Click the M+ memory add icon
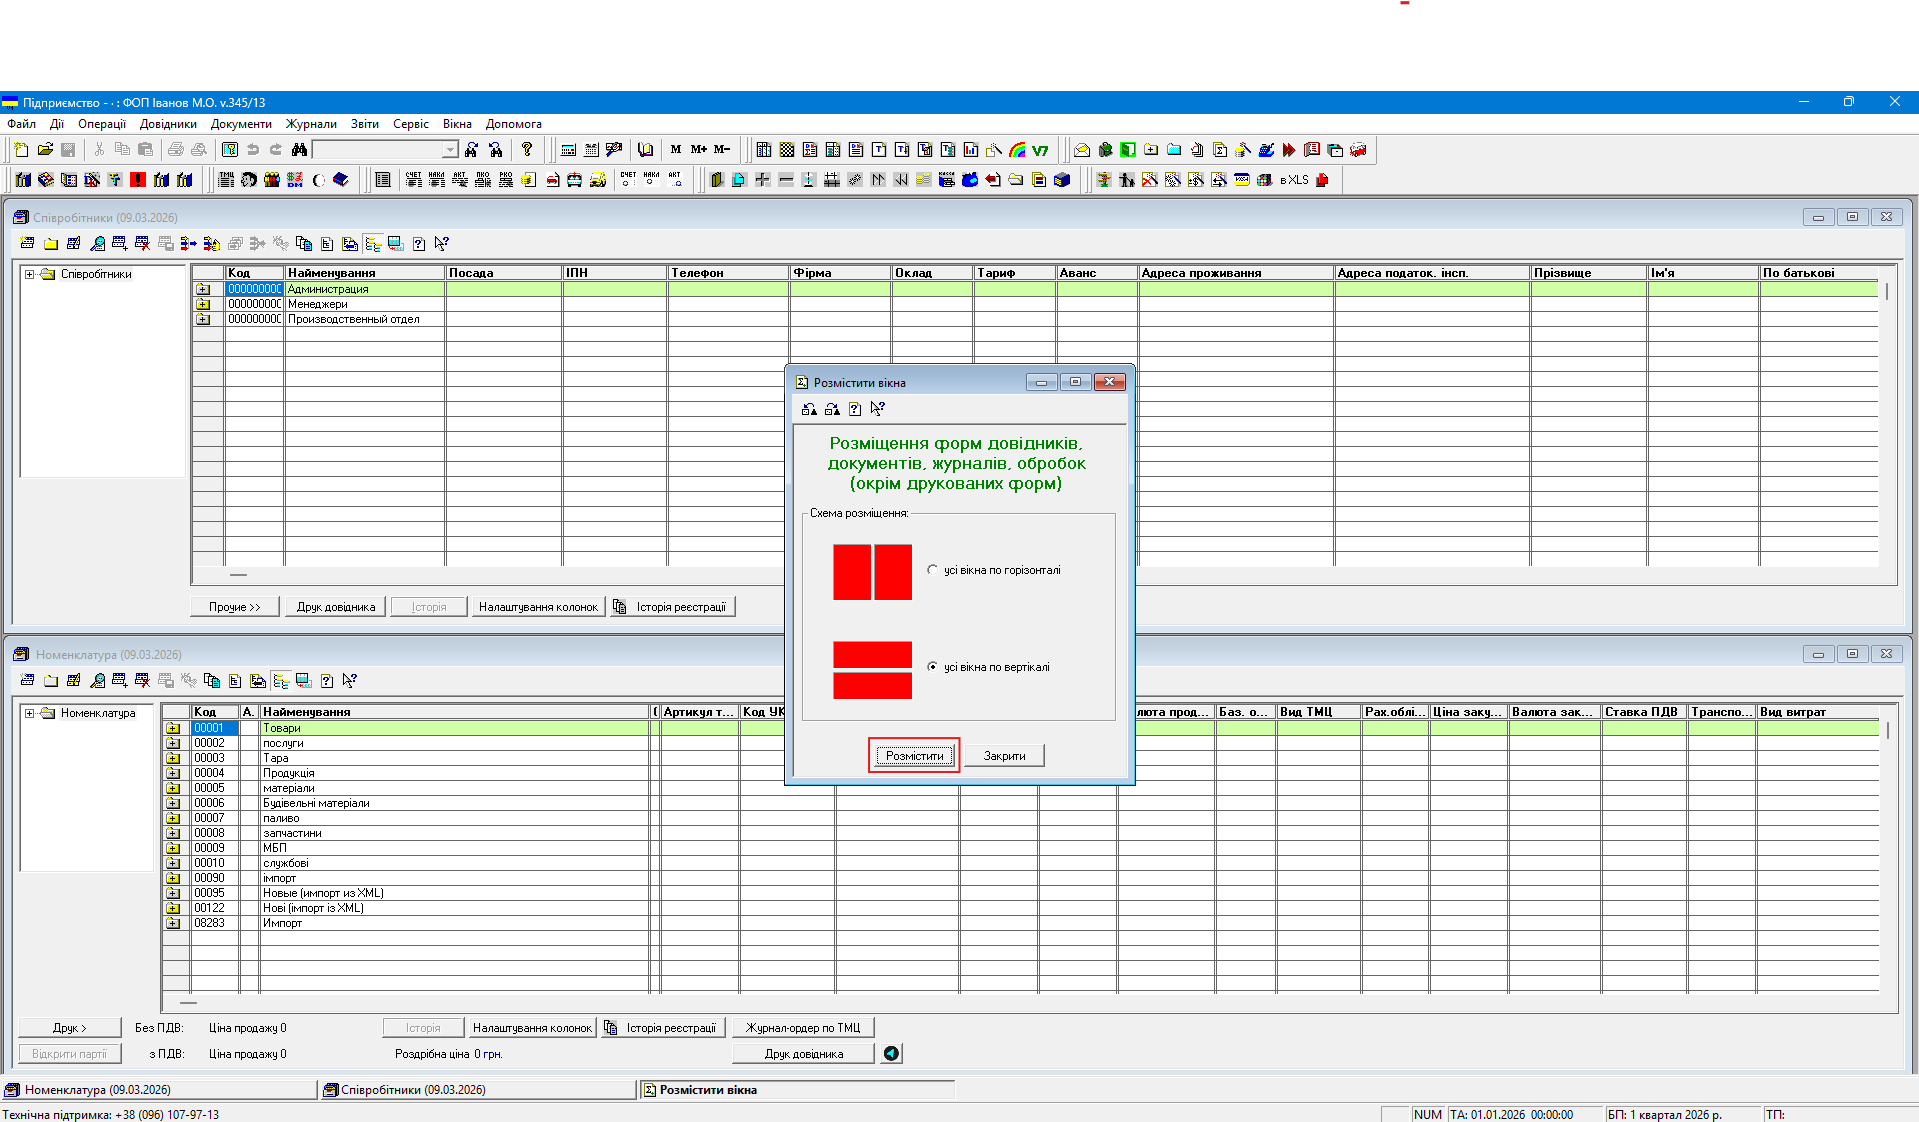1919x1122 pixels. point(699,150)
